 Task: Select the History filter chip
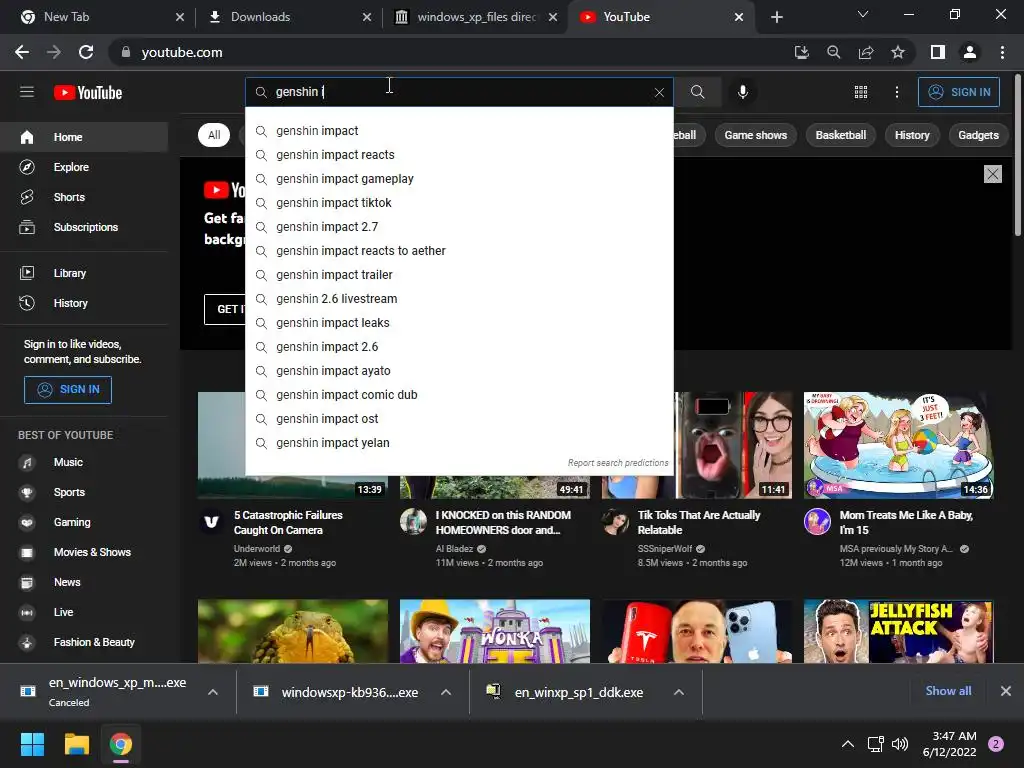pyautogui.click(x=912, y=135)
